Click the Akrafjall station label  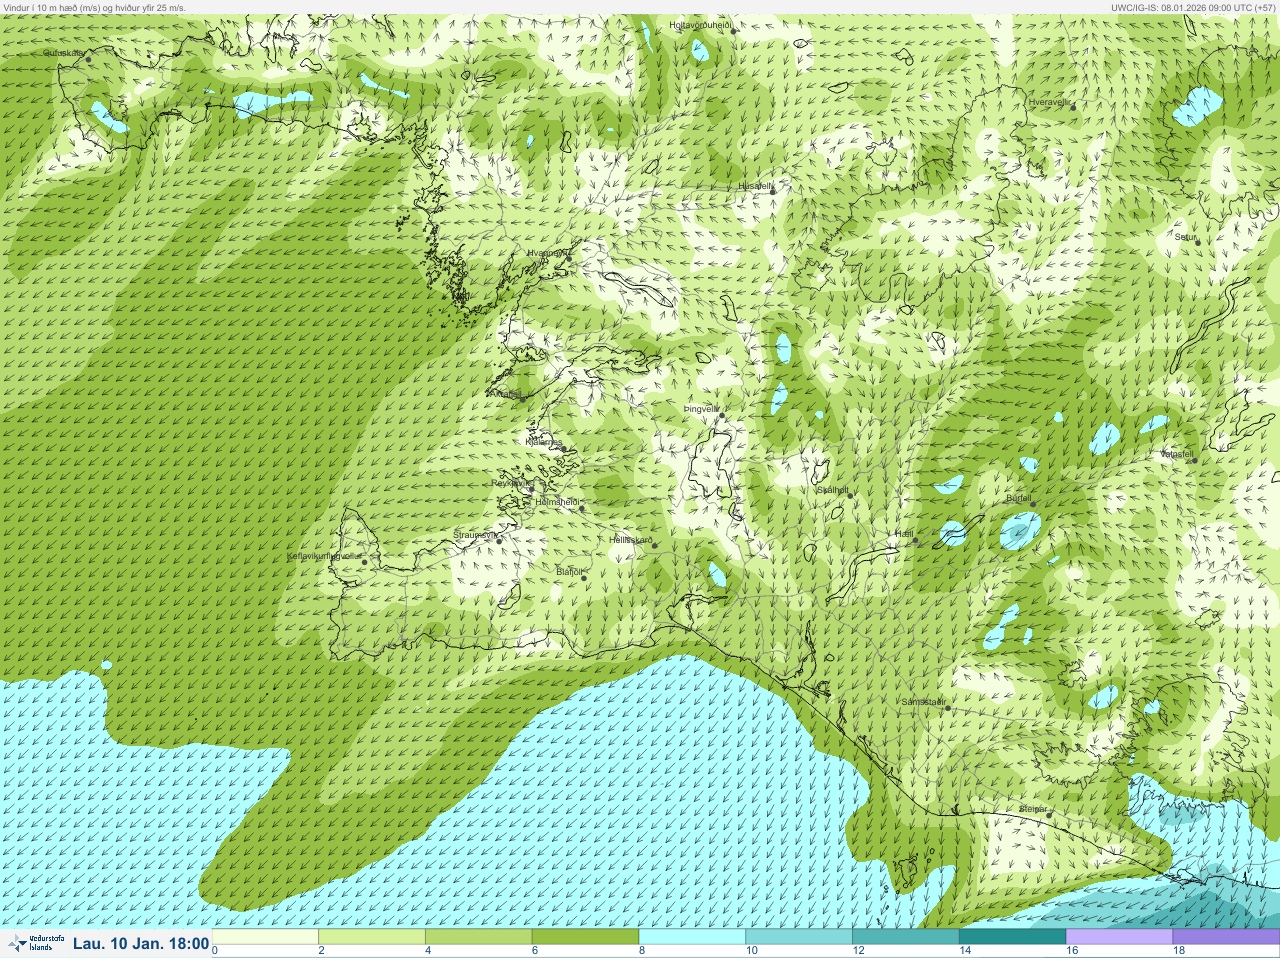point(505,394)
